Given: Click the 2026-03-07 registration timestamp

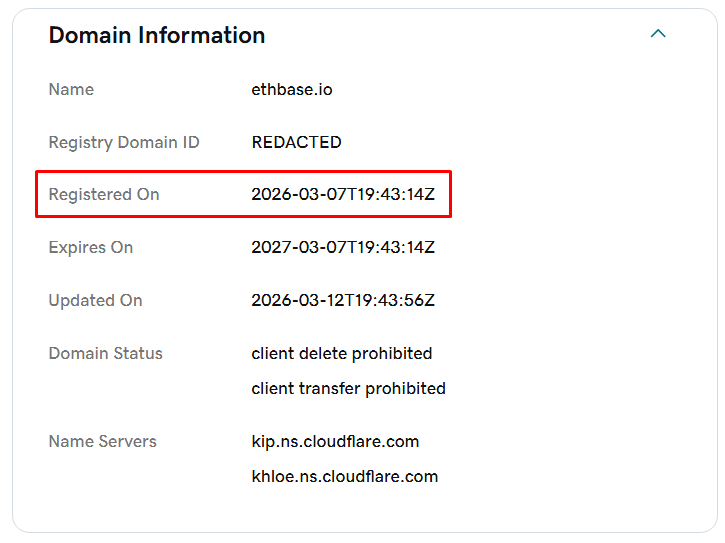Looking at the screenshot, I should coord(343,194).
